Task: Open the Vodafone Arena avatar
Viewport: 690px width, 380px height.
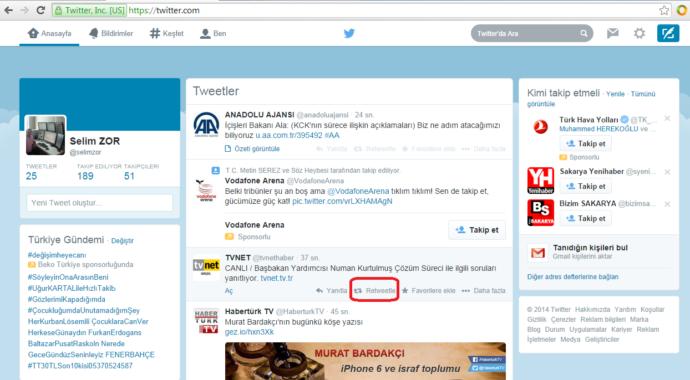Action: tap(206, 190)
